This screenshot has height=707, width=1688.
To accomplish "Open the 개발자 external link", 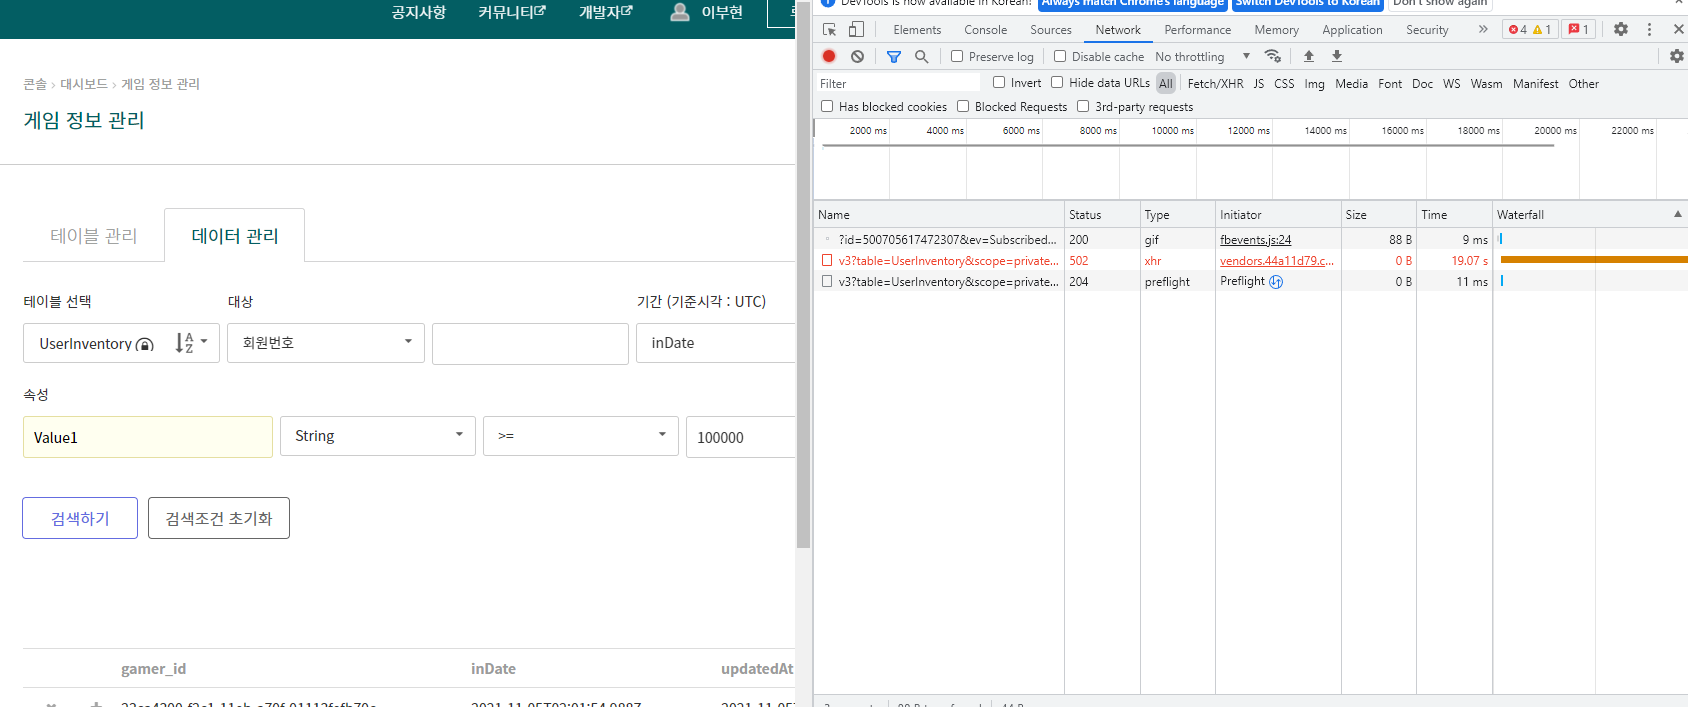I will 606,12.
